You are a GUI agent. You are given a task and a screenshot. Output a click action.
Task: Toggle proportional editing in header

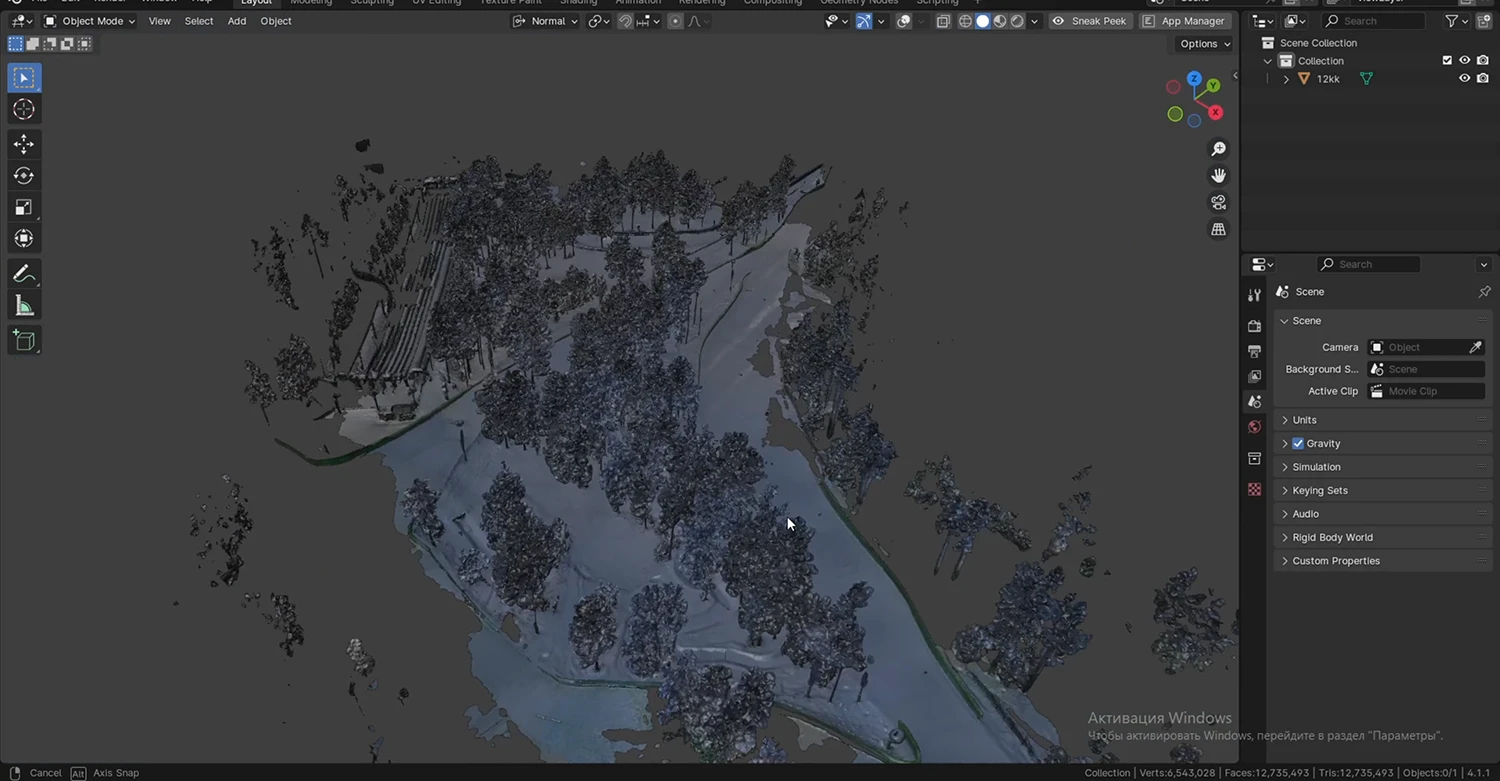[675, 21]
